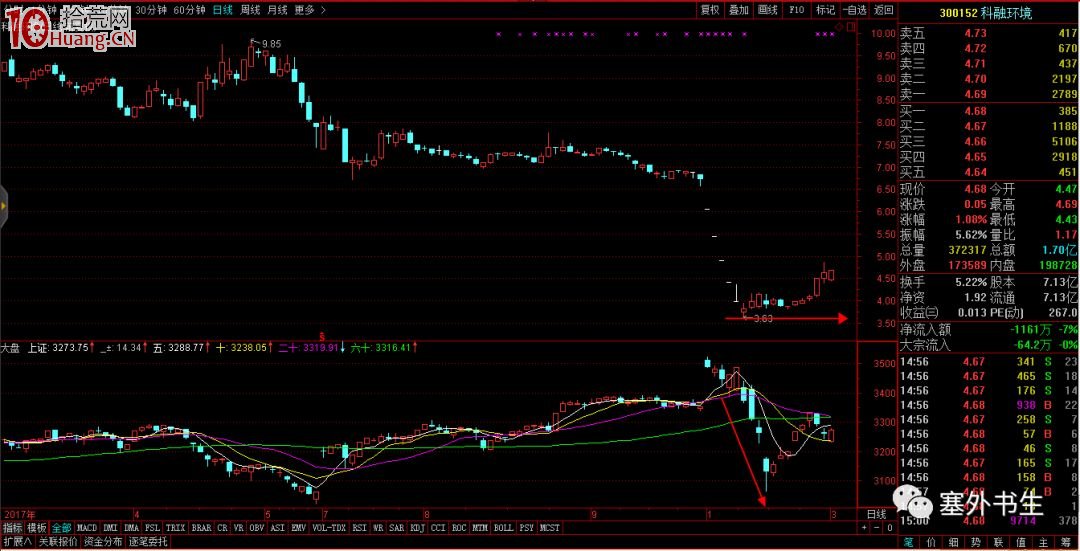
Task: Select the 日线 daily period tab
Action: tap(222, 10)
